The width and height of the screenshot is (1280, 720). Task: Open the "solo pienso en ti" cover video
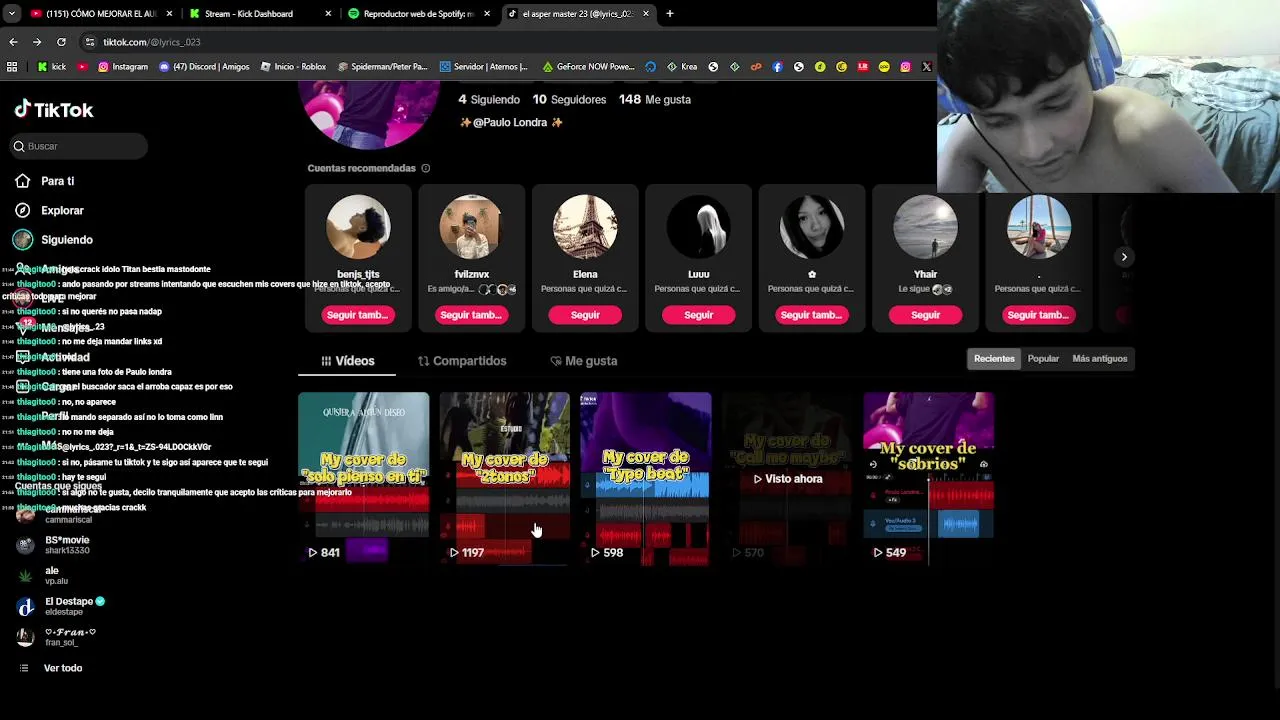coord(363,478)
